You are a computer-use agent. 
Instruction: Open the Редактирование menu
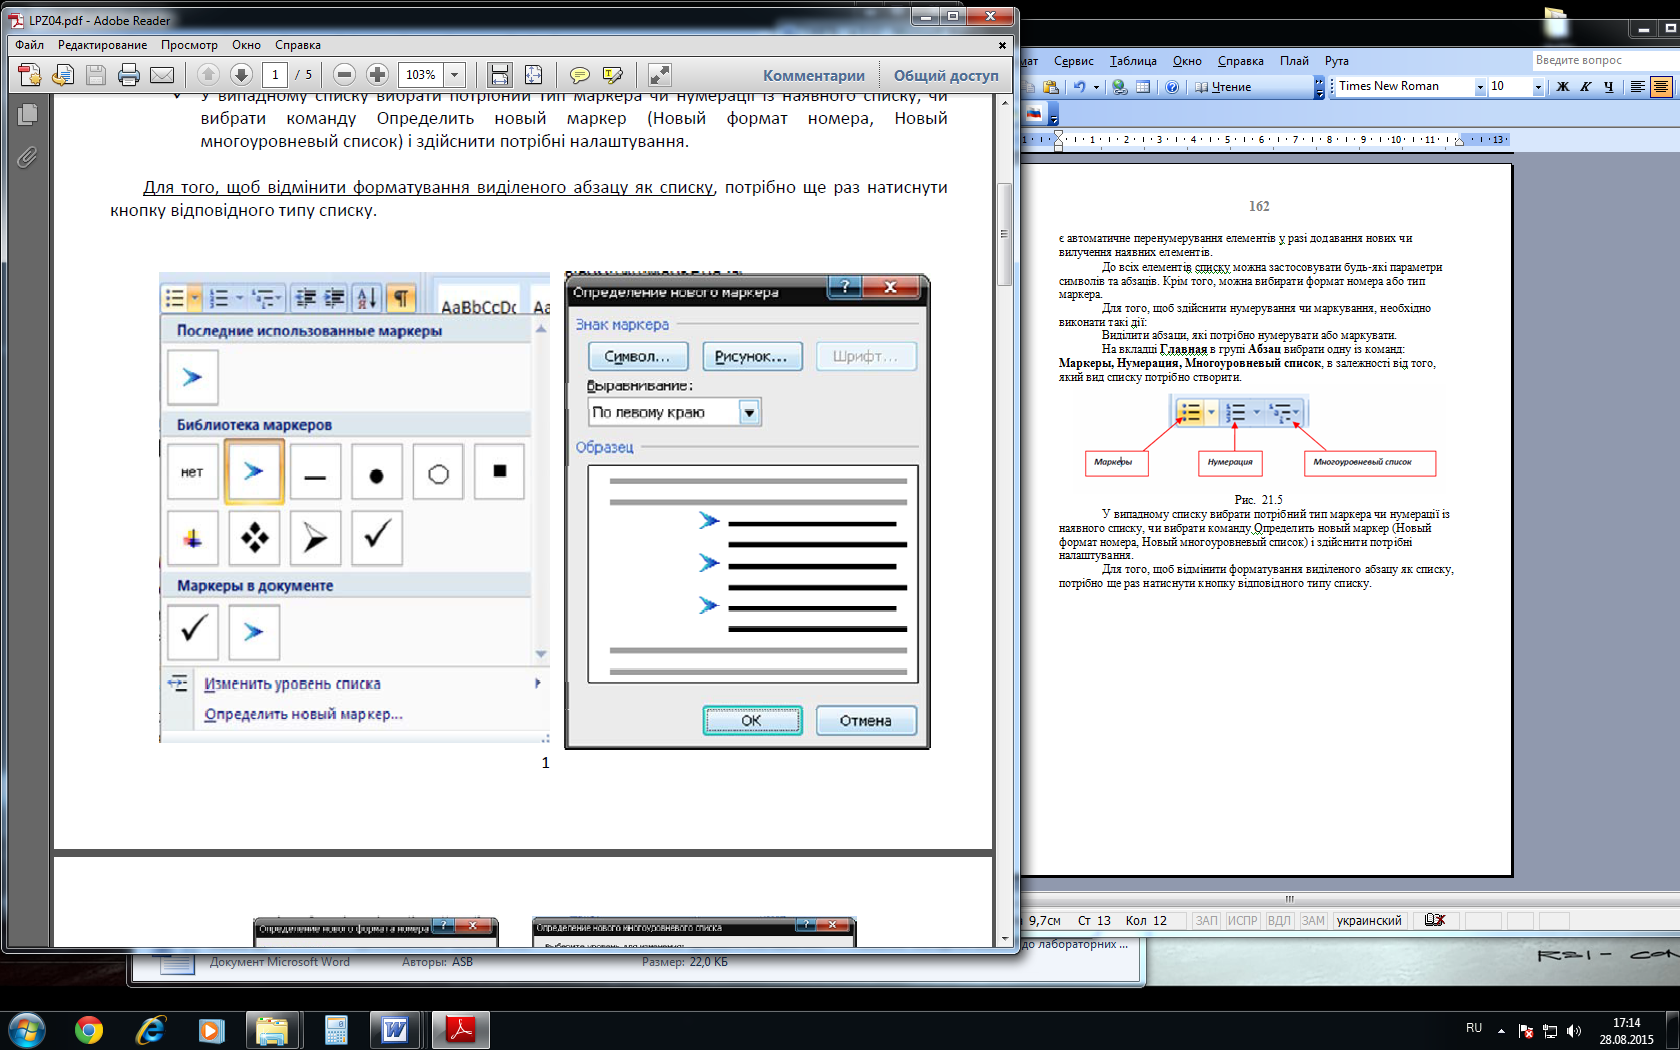point(102,45)
